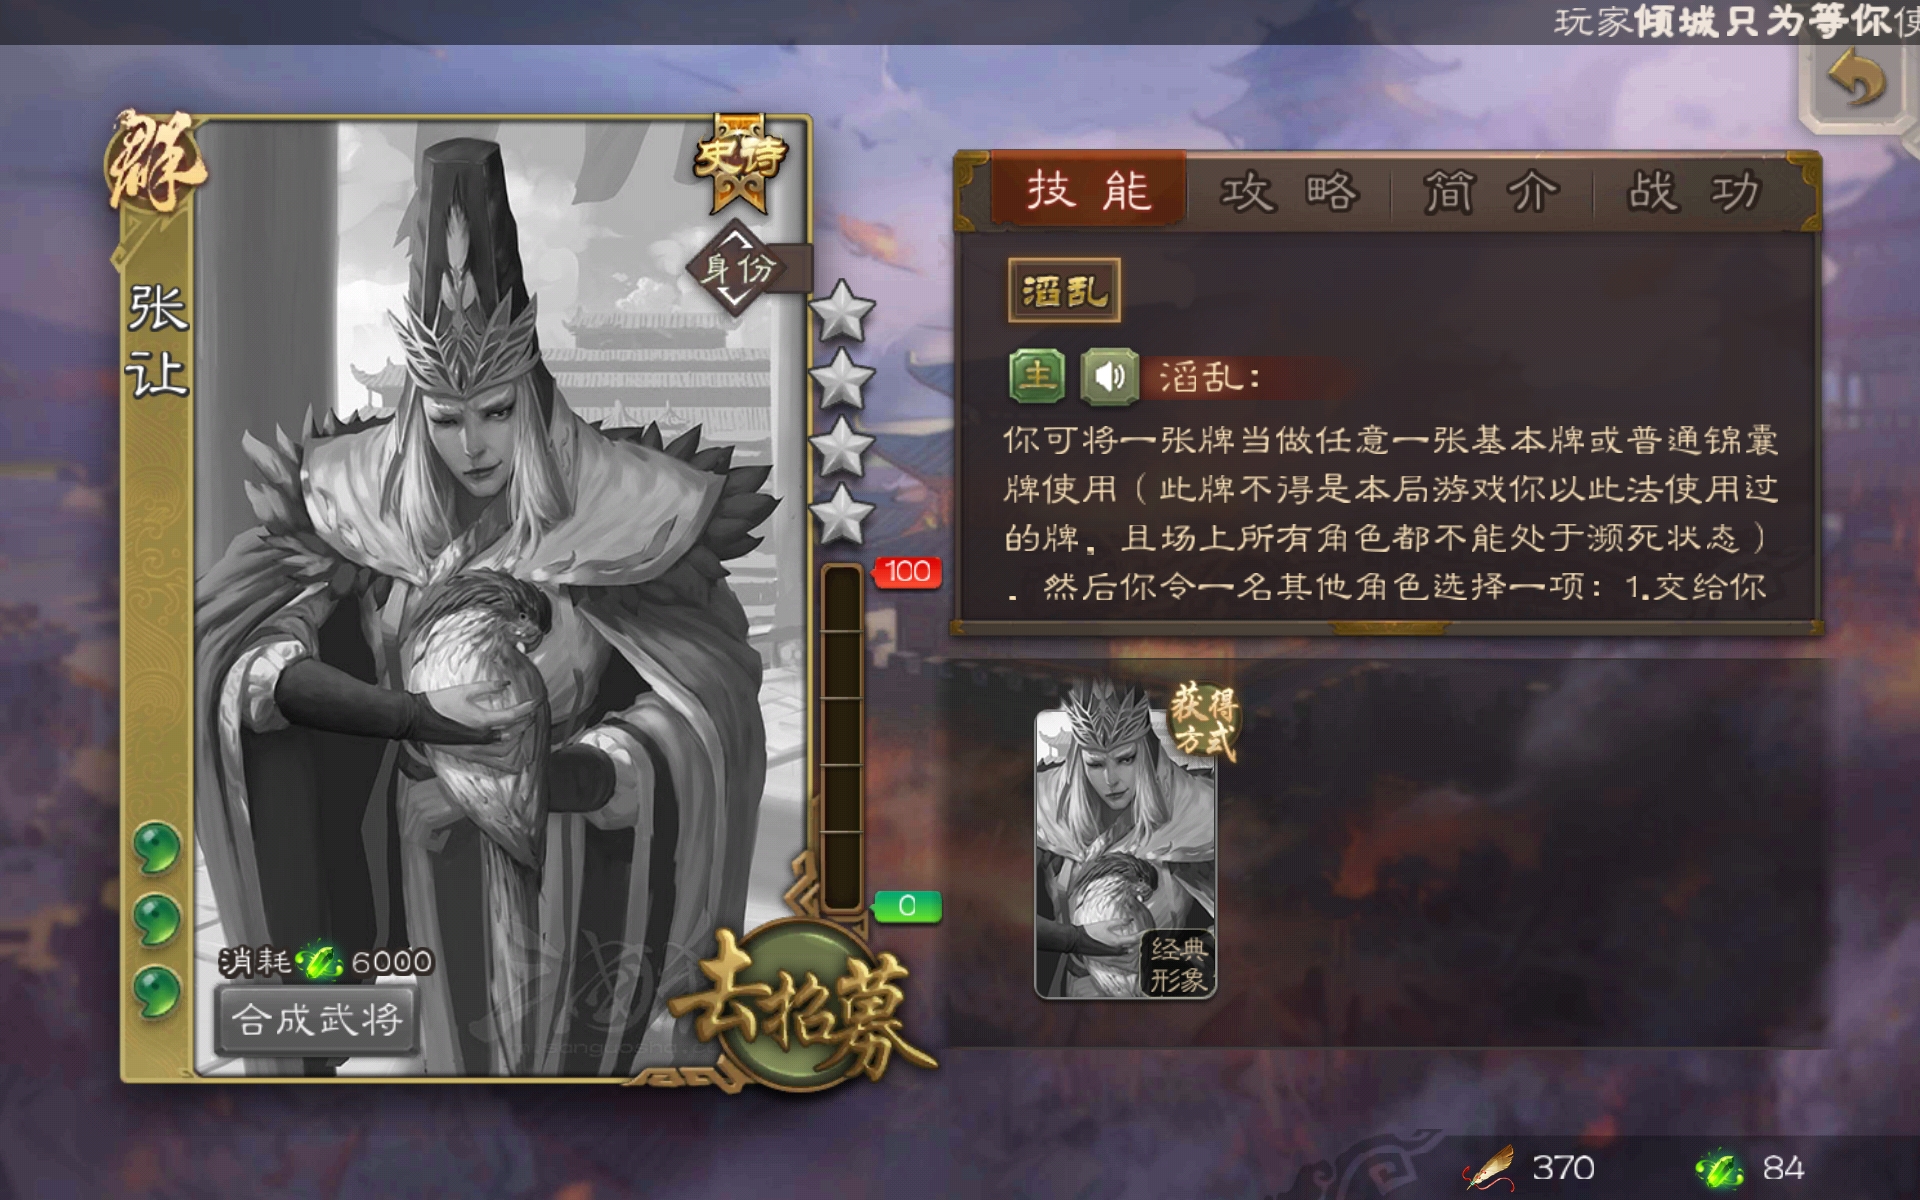Click the green 主 lord skill badge
The height and width of the screenshot is (1200, 1920).
[x=1037, y=377]
